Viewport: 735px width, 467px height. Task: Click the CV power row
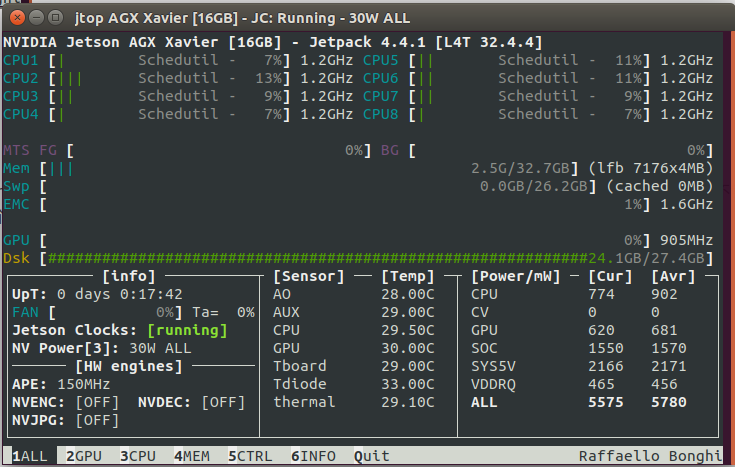tap(566, 312)
